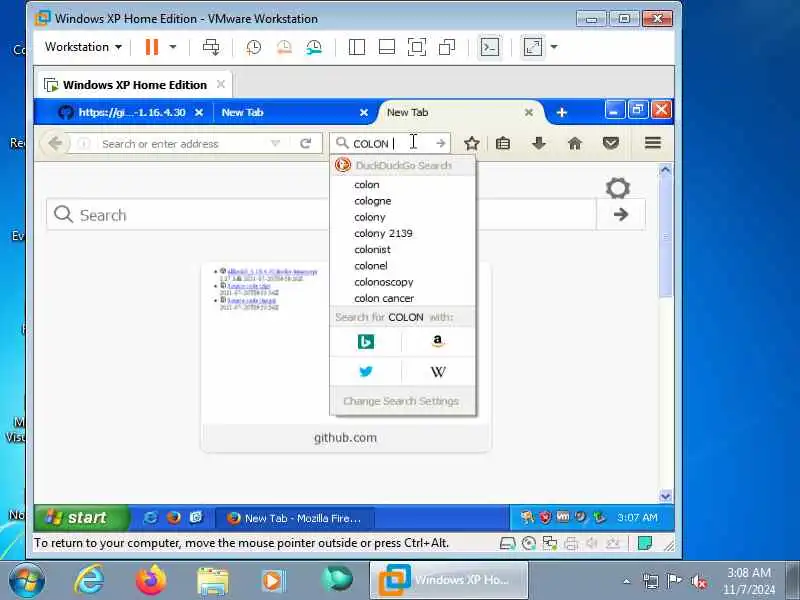Search COLON with Bing
The width and height of the screenshot is (800, 600).
tap(366, 341)
